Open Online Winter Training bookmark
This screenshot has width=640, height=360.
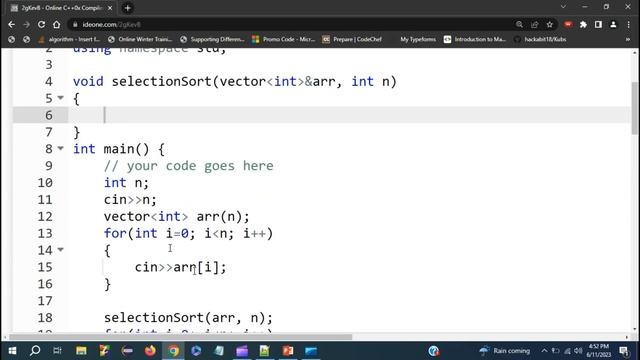tap(140, 39)
